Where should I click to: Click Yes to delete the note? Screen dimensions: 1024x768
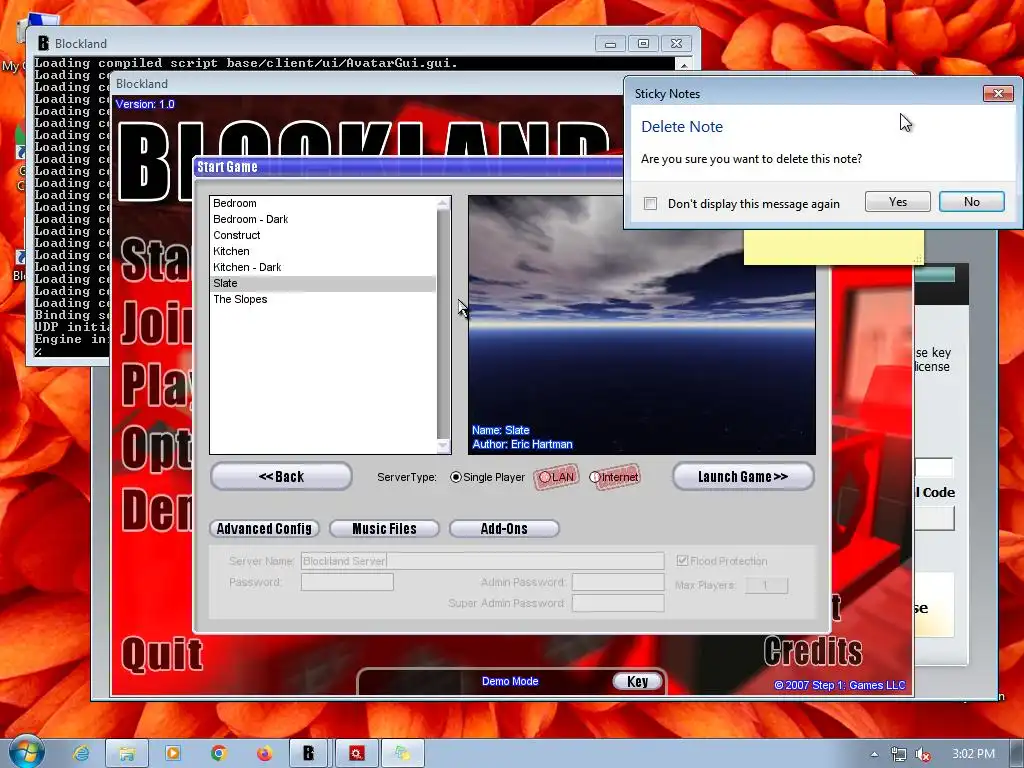tap(897, 202)
